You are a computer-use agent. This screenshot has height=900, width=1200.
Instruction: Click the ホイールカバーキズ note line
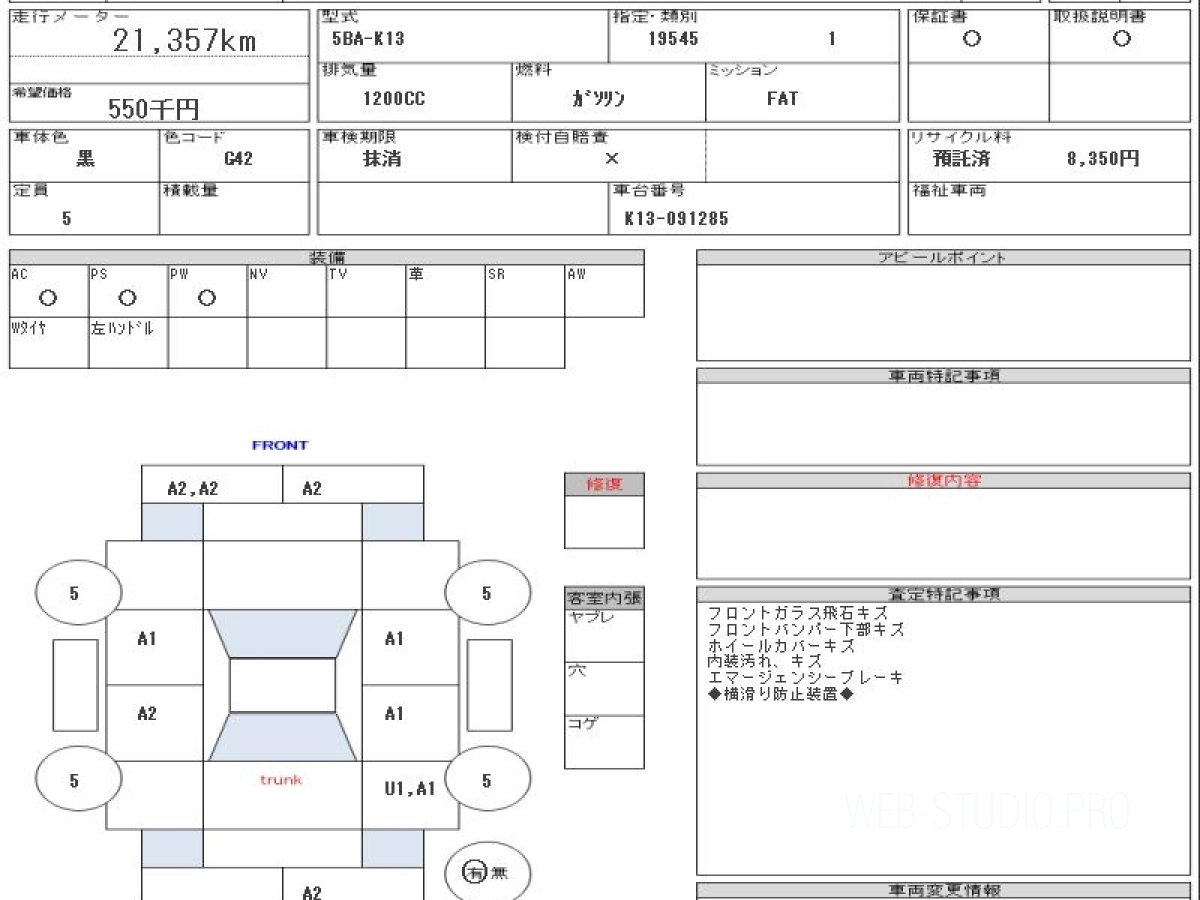click(x=781, y=646)
